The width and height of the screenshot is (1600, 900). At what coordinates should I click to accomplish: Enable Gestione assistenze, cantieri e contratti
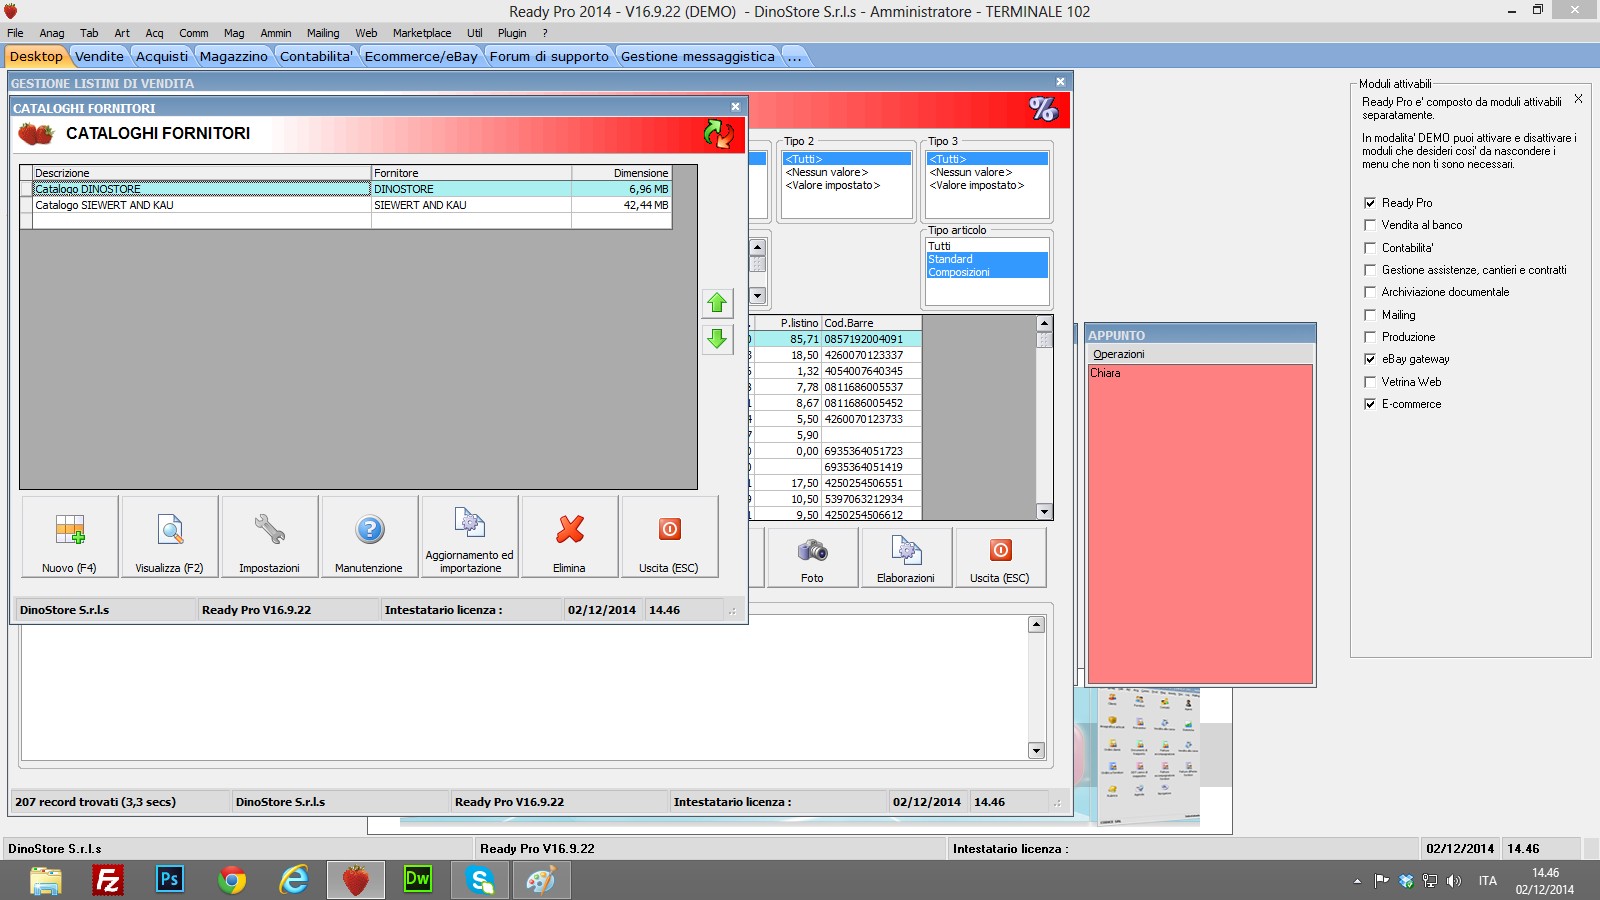click(1370, 270)
